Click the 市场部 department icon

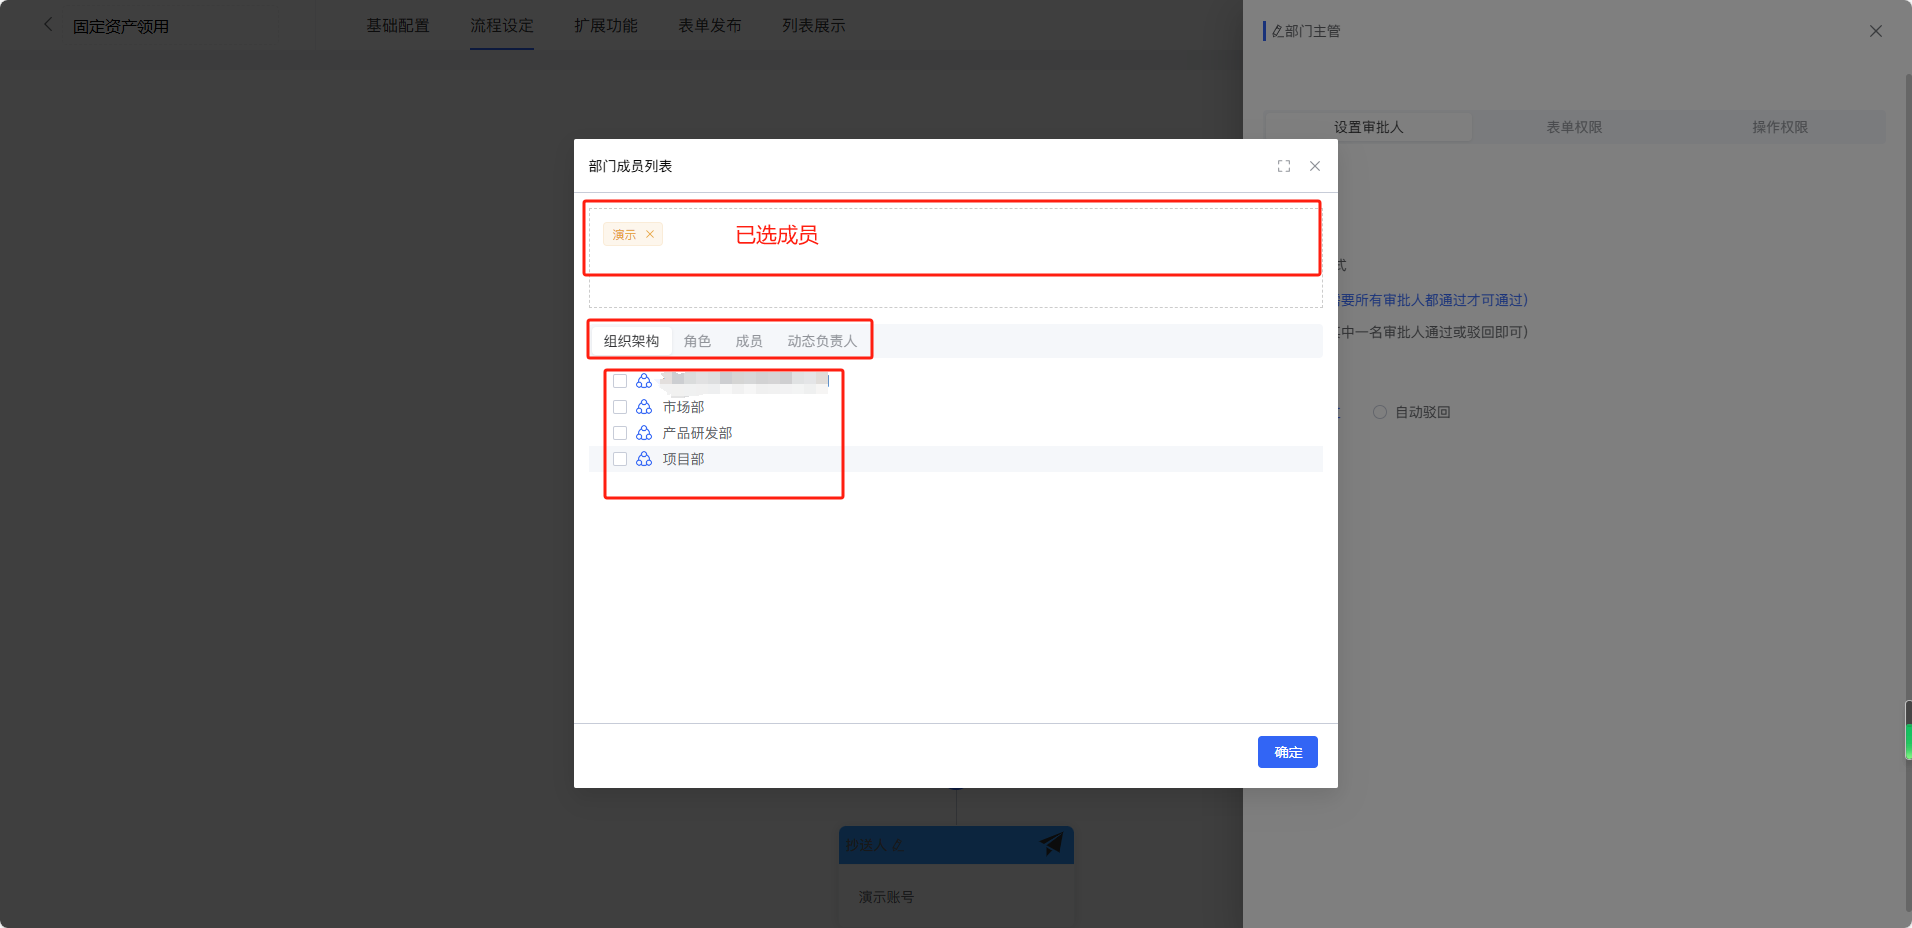644,407
